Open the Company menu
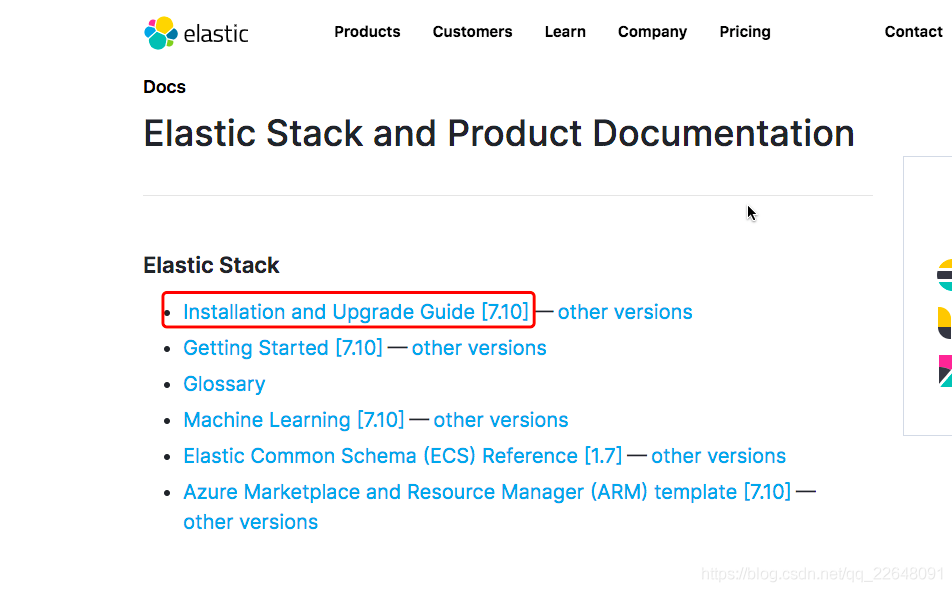Image resolution: width=952 pixels, height=592 pixels. [653, 32]
